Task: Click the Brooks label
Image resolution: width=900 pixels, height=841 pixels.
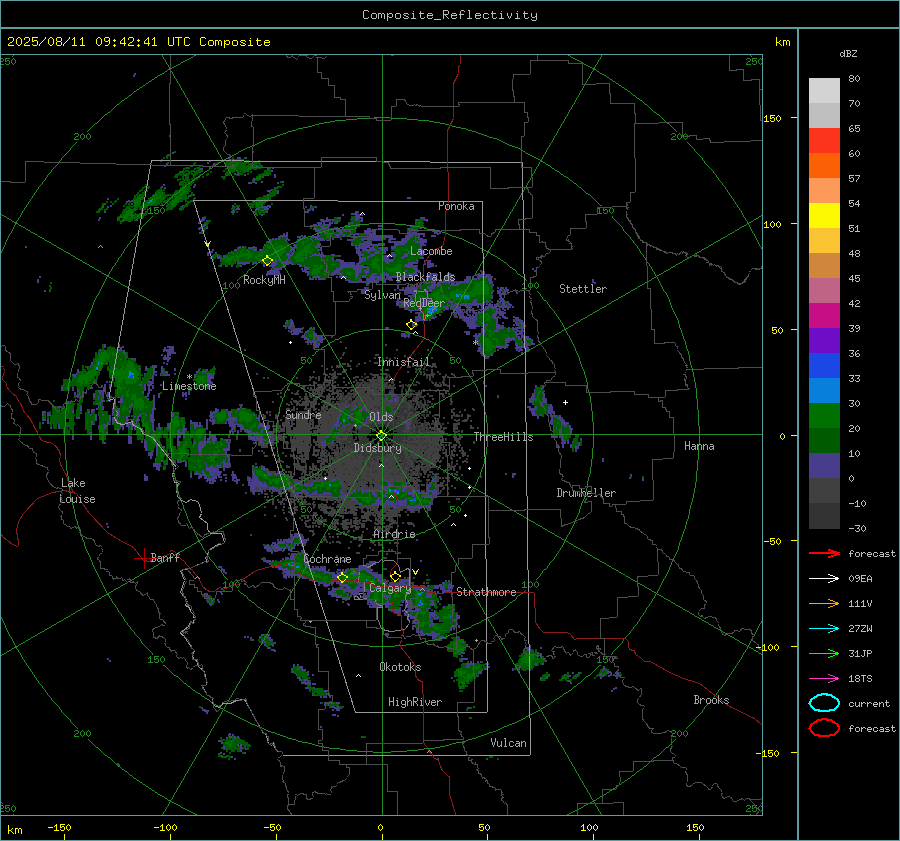Action: (x=711, y=700)
